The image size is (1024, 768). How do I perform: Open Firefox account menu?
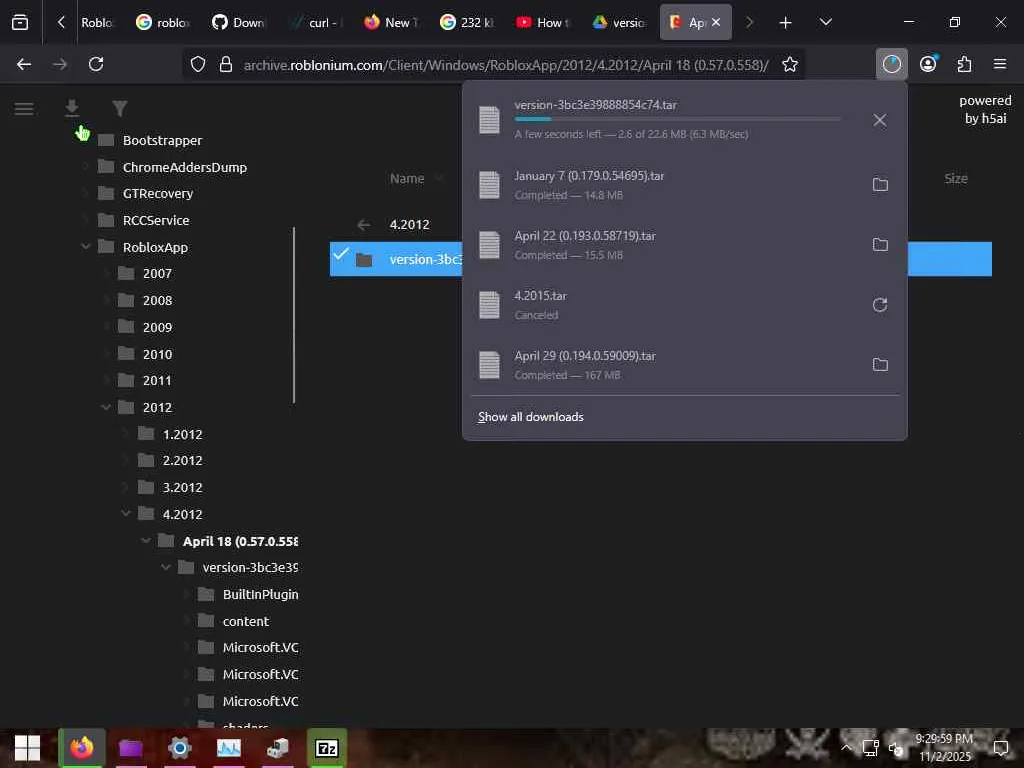928,64
